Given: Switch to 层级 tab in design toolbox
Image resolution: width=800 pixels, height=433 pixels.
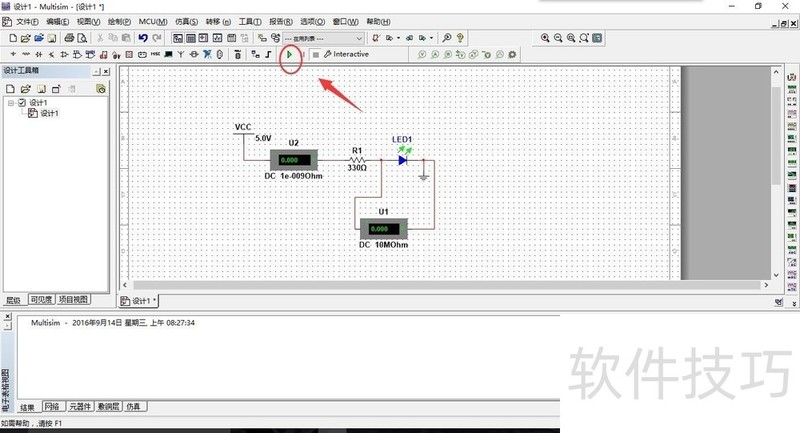Looking at the screenshot, I should coord(14,300).
